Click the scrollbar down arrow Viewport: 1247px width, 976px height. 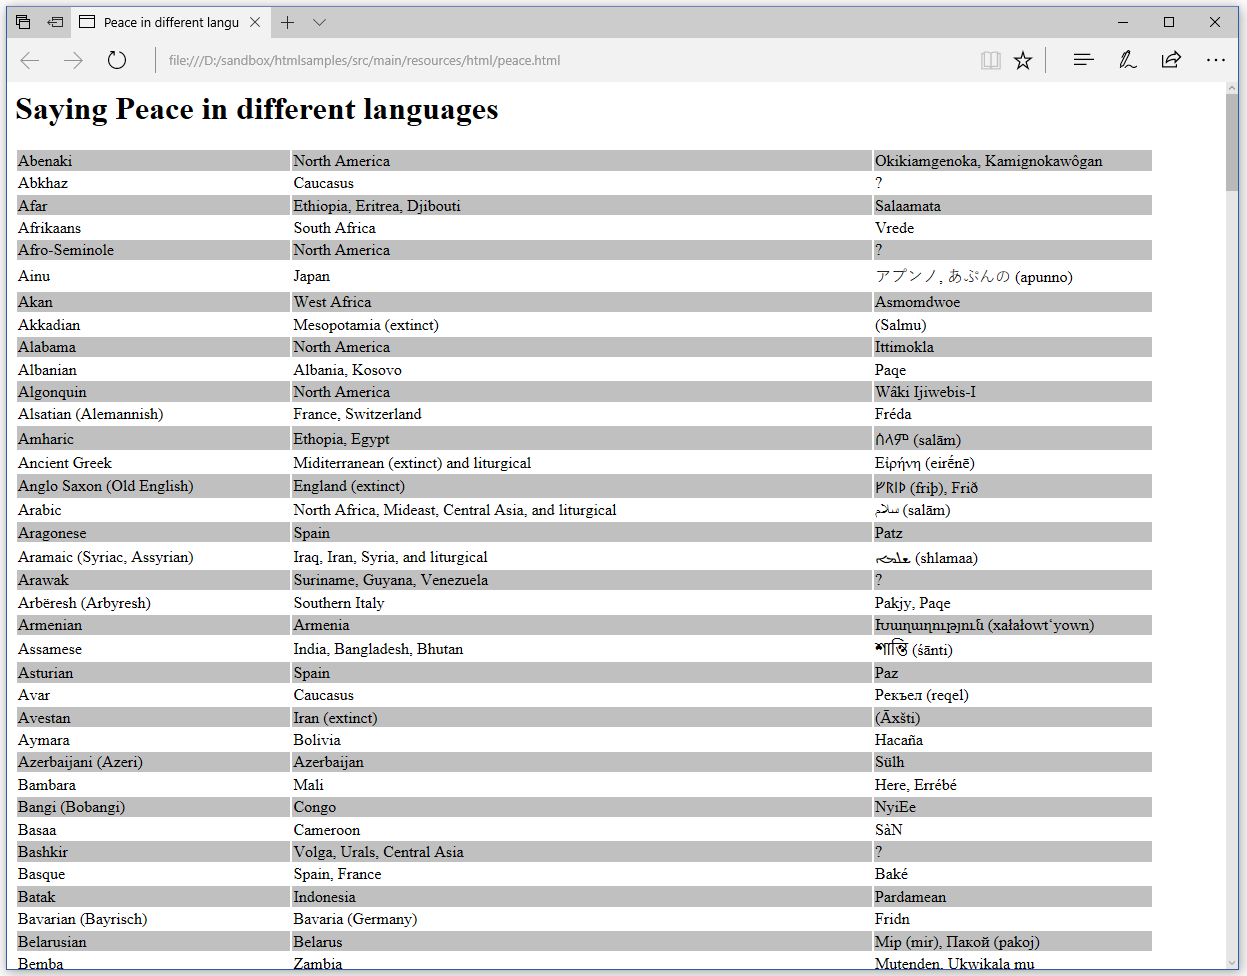pos(1232,963)
